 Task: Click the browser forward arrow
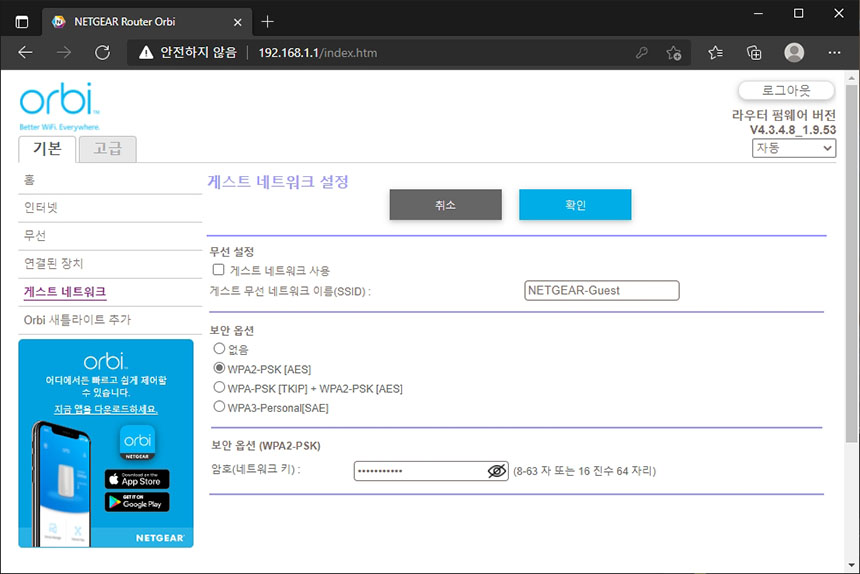(x=64, y=53)
